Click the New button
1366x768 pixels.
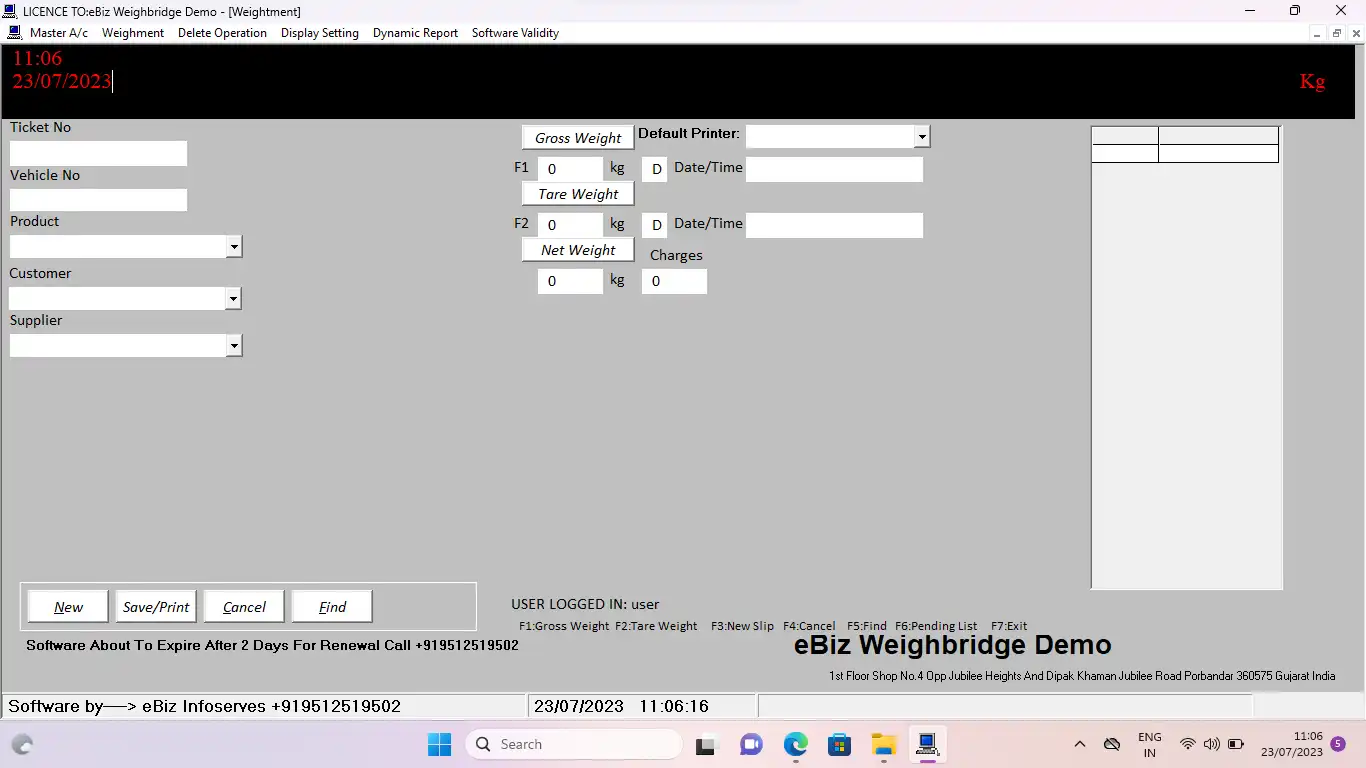(x=68, y=606)
